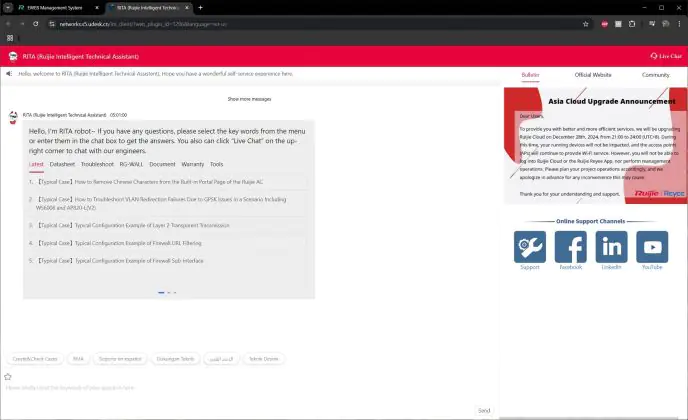Select the Official Website tab
688x420 pixels.
click(593, 75)
